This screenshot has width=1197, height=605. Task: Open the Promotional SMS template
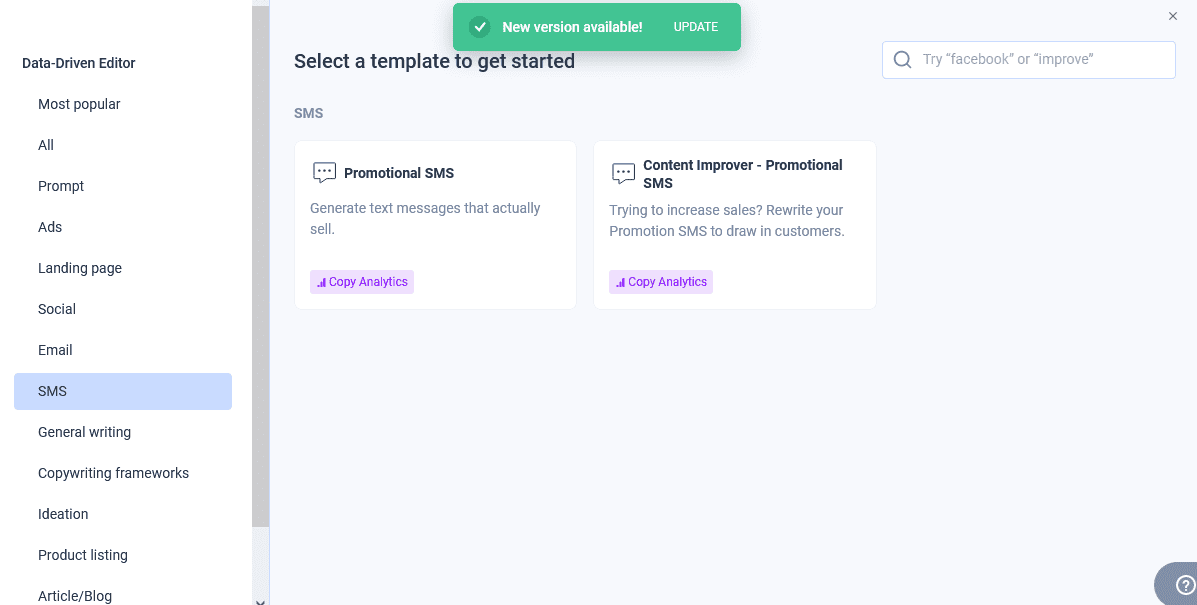pos(399,173)
